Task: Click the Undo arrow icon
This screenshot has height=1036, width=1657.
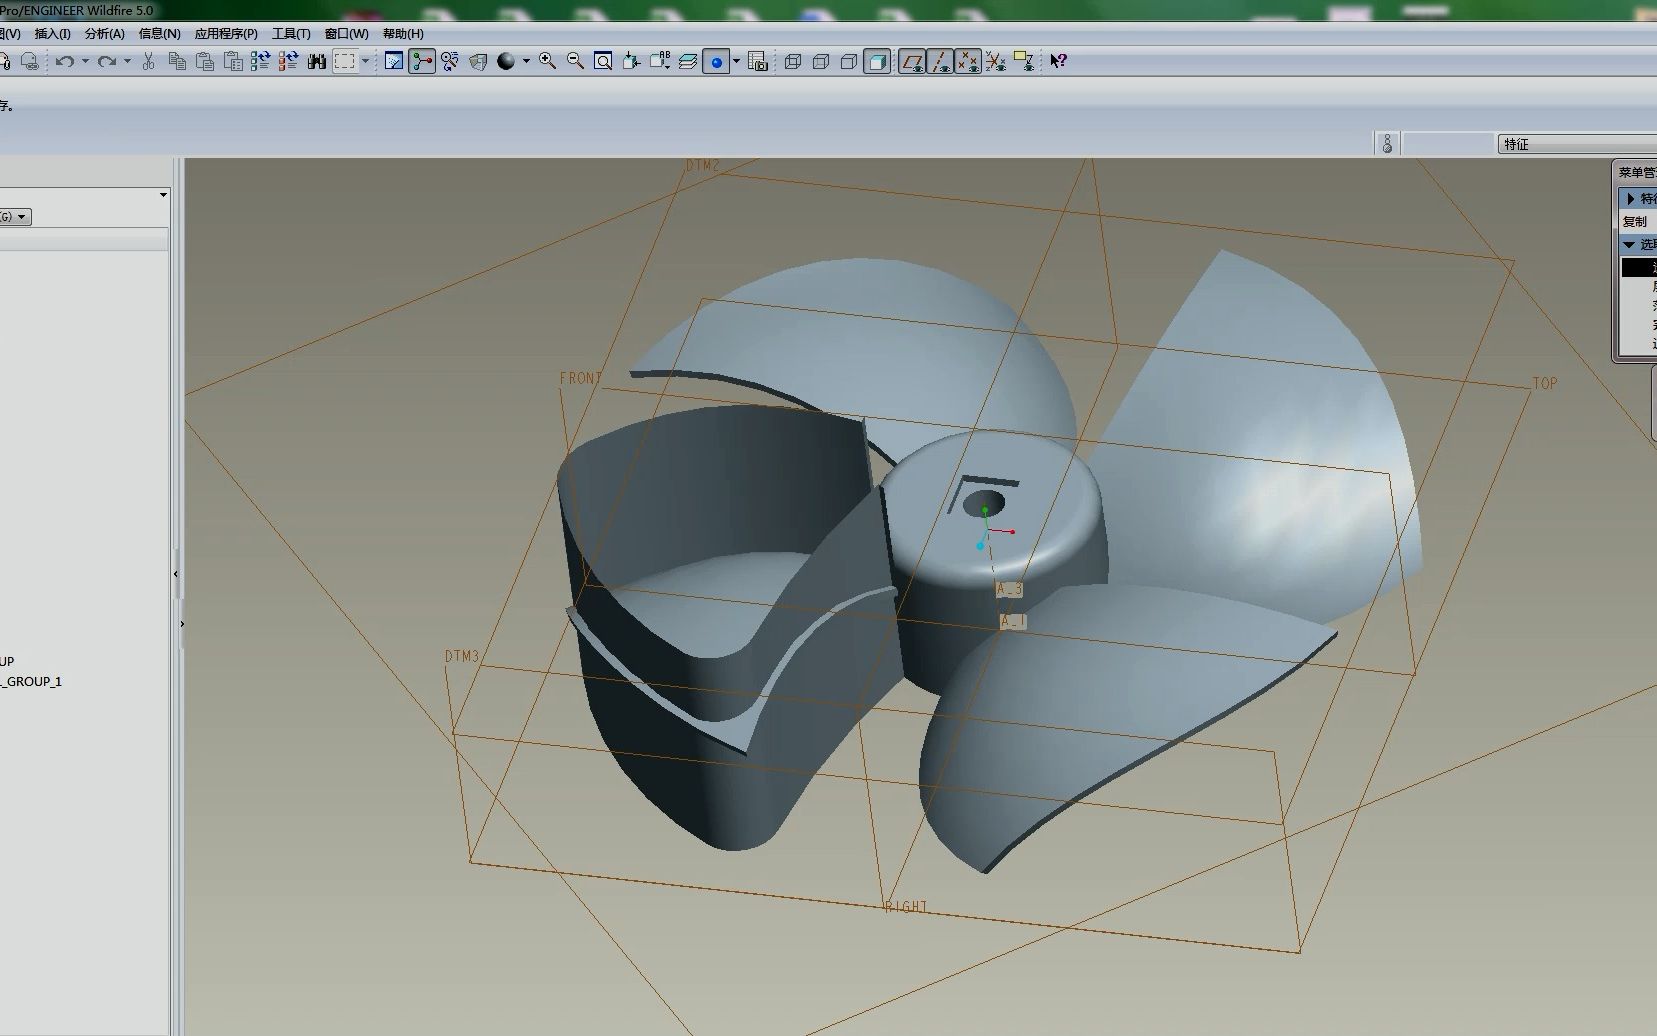Action: [65, 62]
